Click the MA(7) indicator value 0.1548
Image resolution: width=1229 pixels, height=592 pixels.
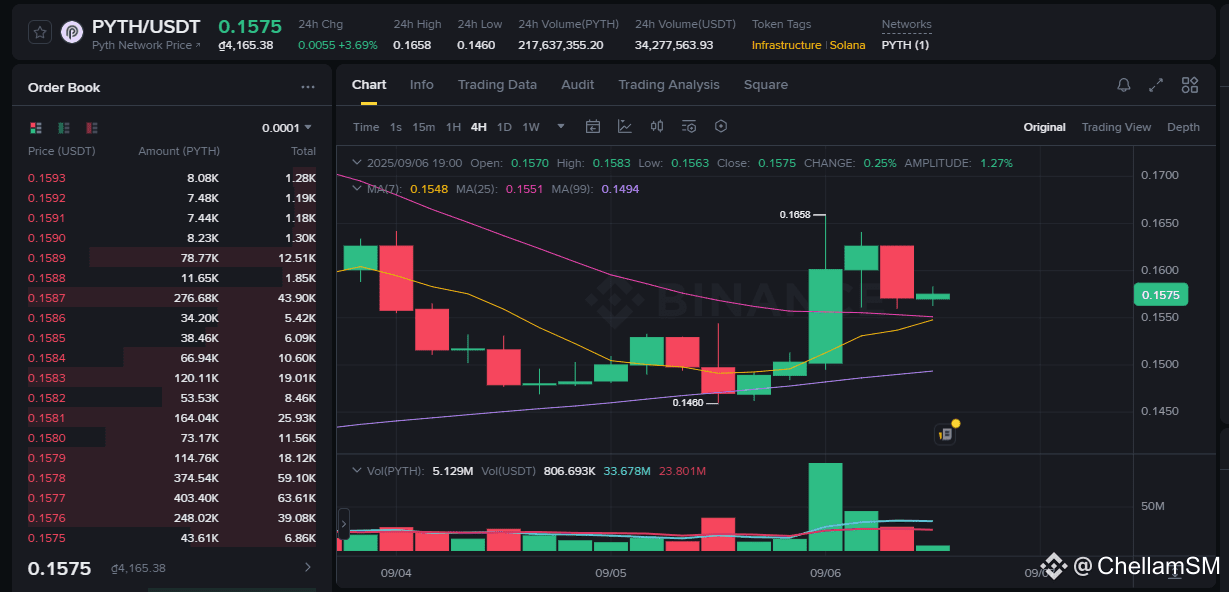point(428,188)
